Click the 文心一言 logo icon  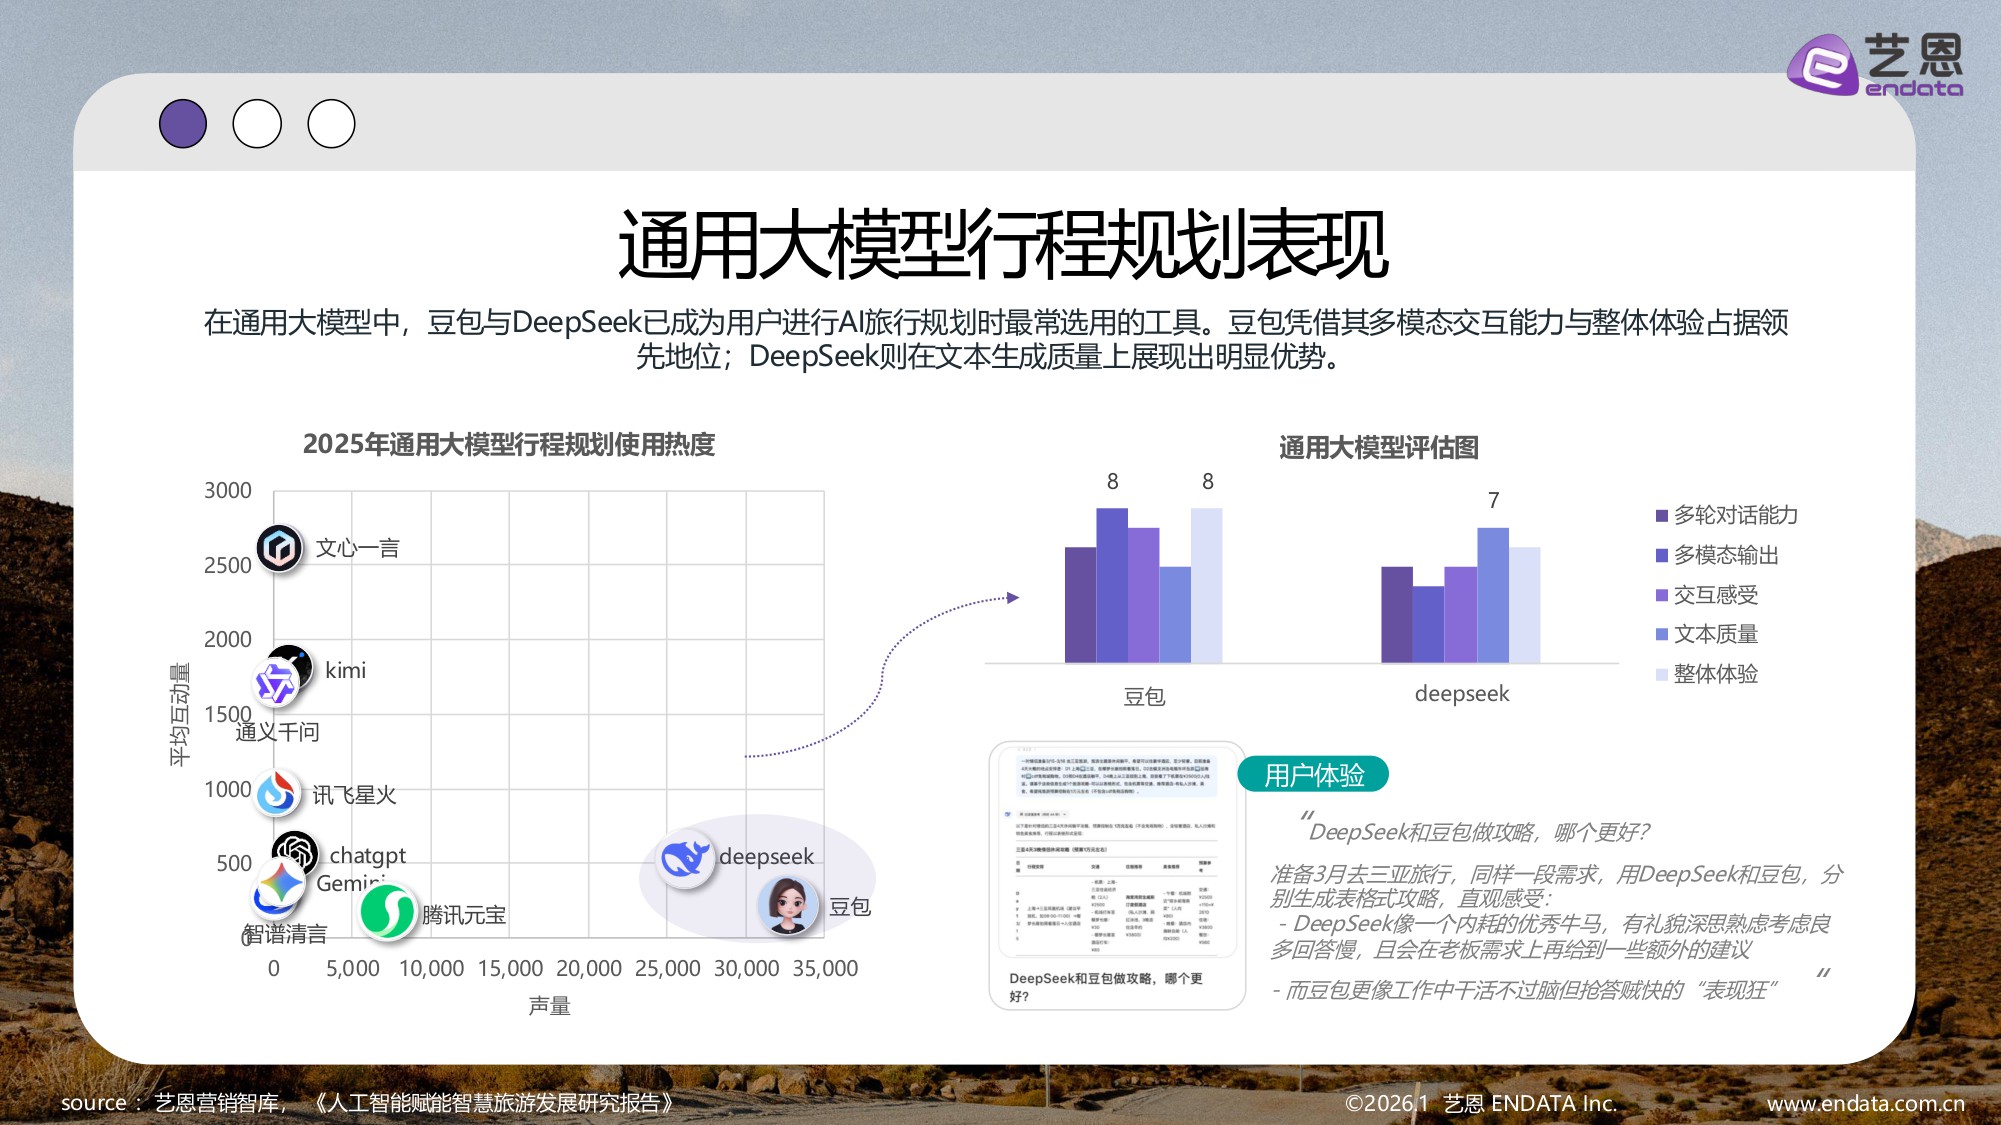click(x=280, y=547)
